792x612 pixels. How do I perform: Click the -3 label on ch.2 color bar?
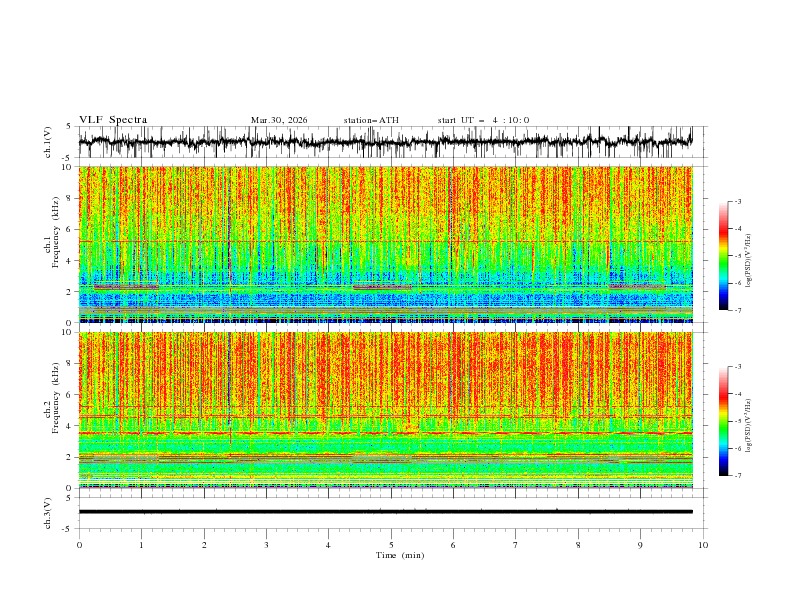[x=737, y=367]
